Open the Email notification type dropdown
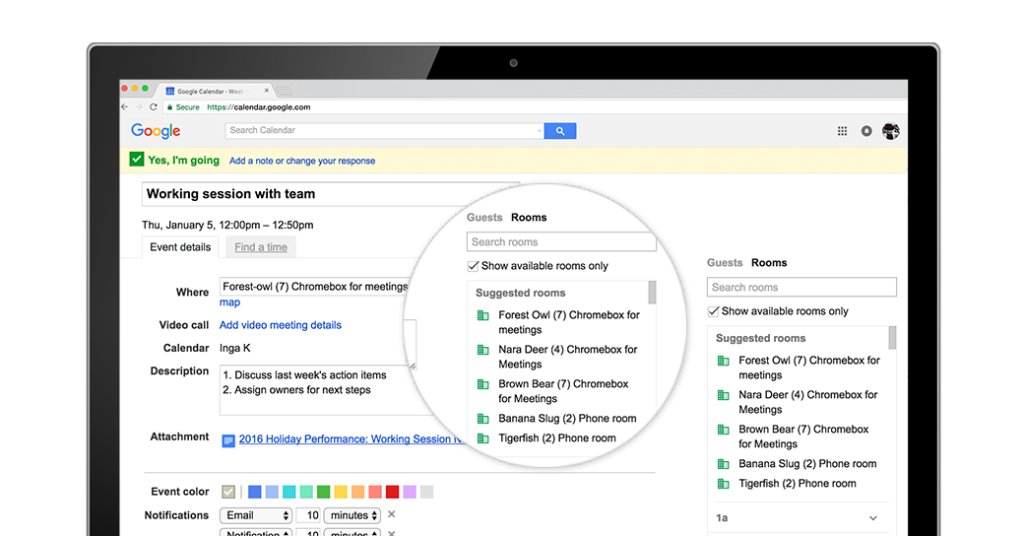 255,515
